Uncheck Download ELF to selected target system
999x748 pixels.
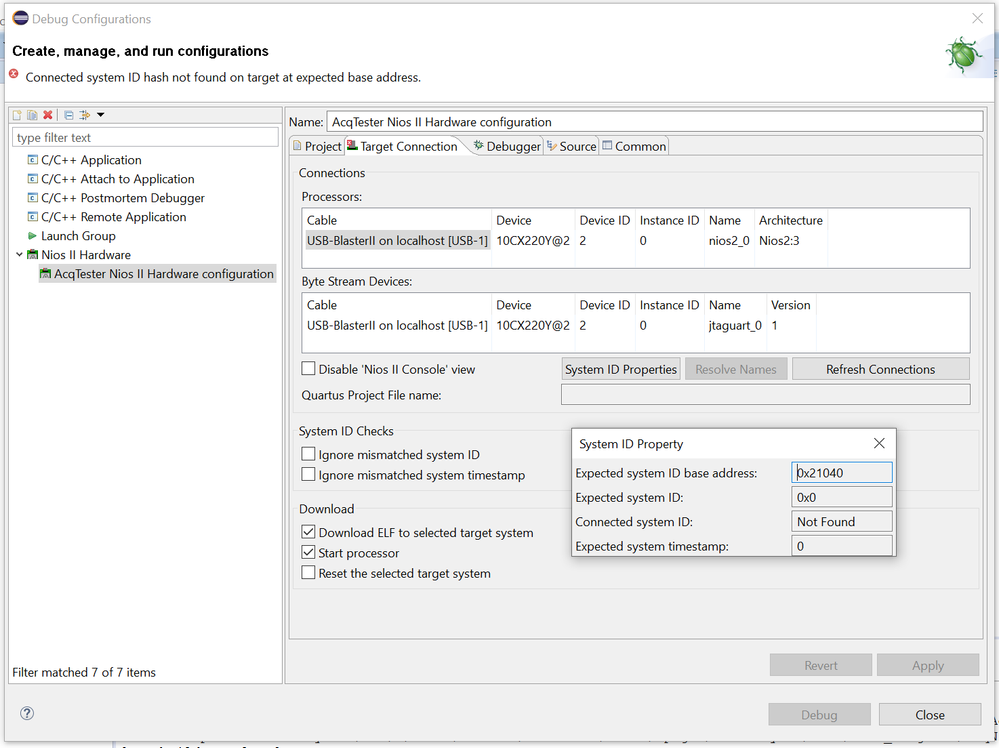pos(309,533)
